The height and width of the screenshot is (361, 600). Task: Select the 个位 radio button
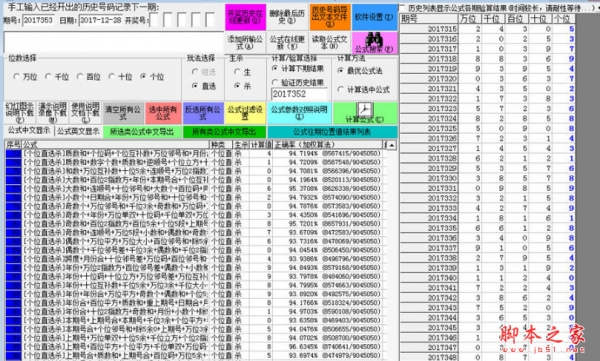152,77
